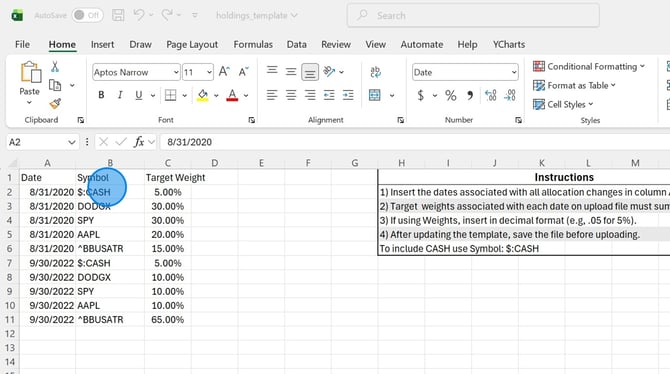Viewport: 670px width, 374px height.
Task: Expand the Paste options arrow
Action: click(x=29, y=103)
